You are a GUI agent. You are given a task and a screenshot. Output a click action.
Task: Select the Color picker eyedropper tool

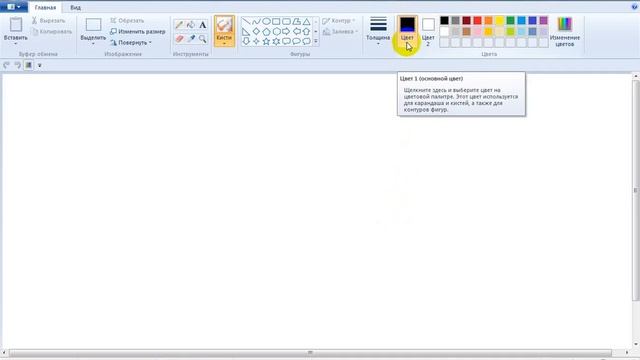(191, 39)
